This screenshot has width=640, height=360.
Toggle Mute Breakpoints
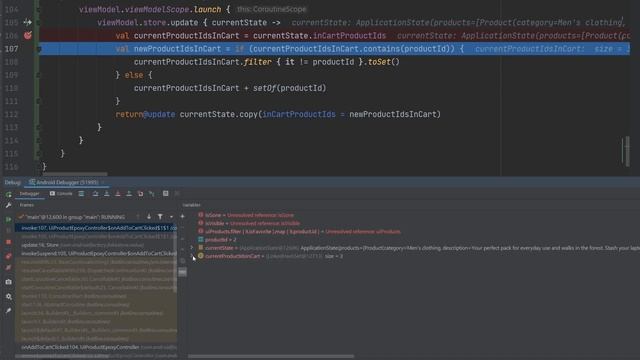click(9, 268)
